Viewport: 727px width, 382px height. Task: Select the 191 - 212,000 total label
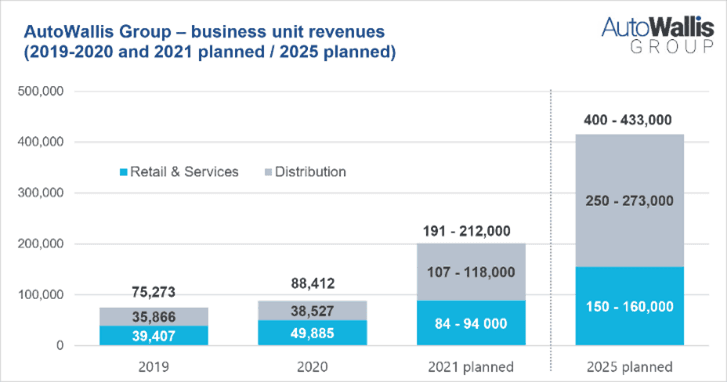(x=466, y=231)
